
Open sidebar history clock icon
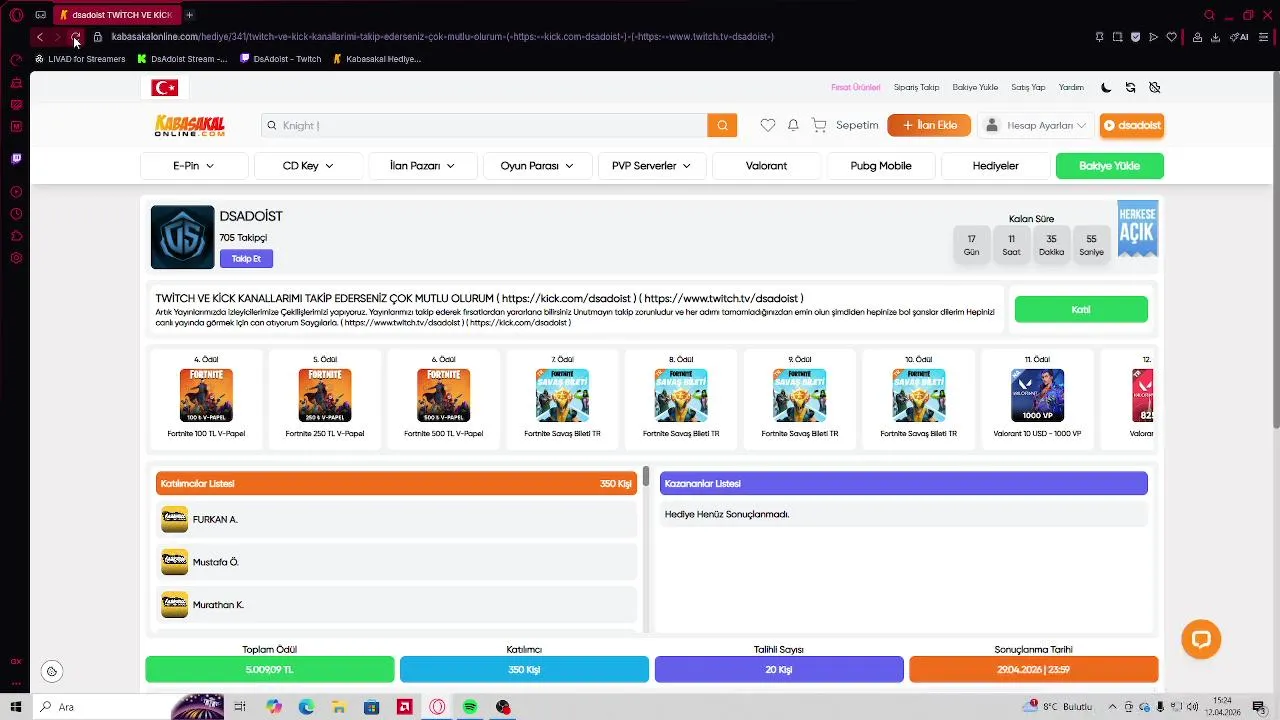coord(16,214)
